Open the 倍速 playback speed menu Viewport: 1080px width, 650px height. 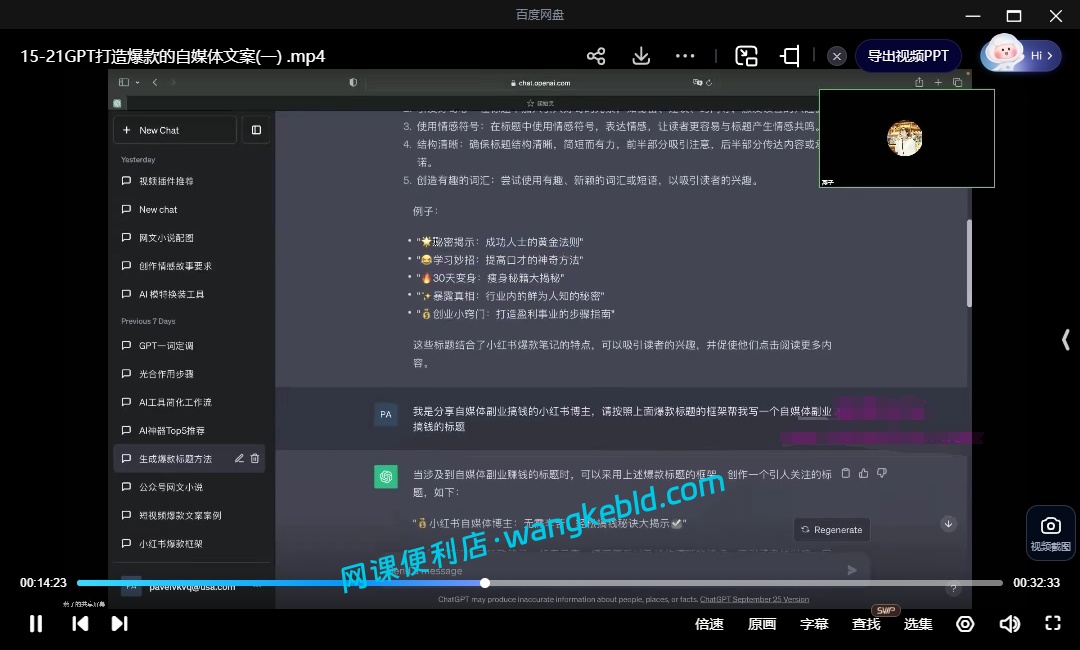(709, 624)
